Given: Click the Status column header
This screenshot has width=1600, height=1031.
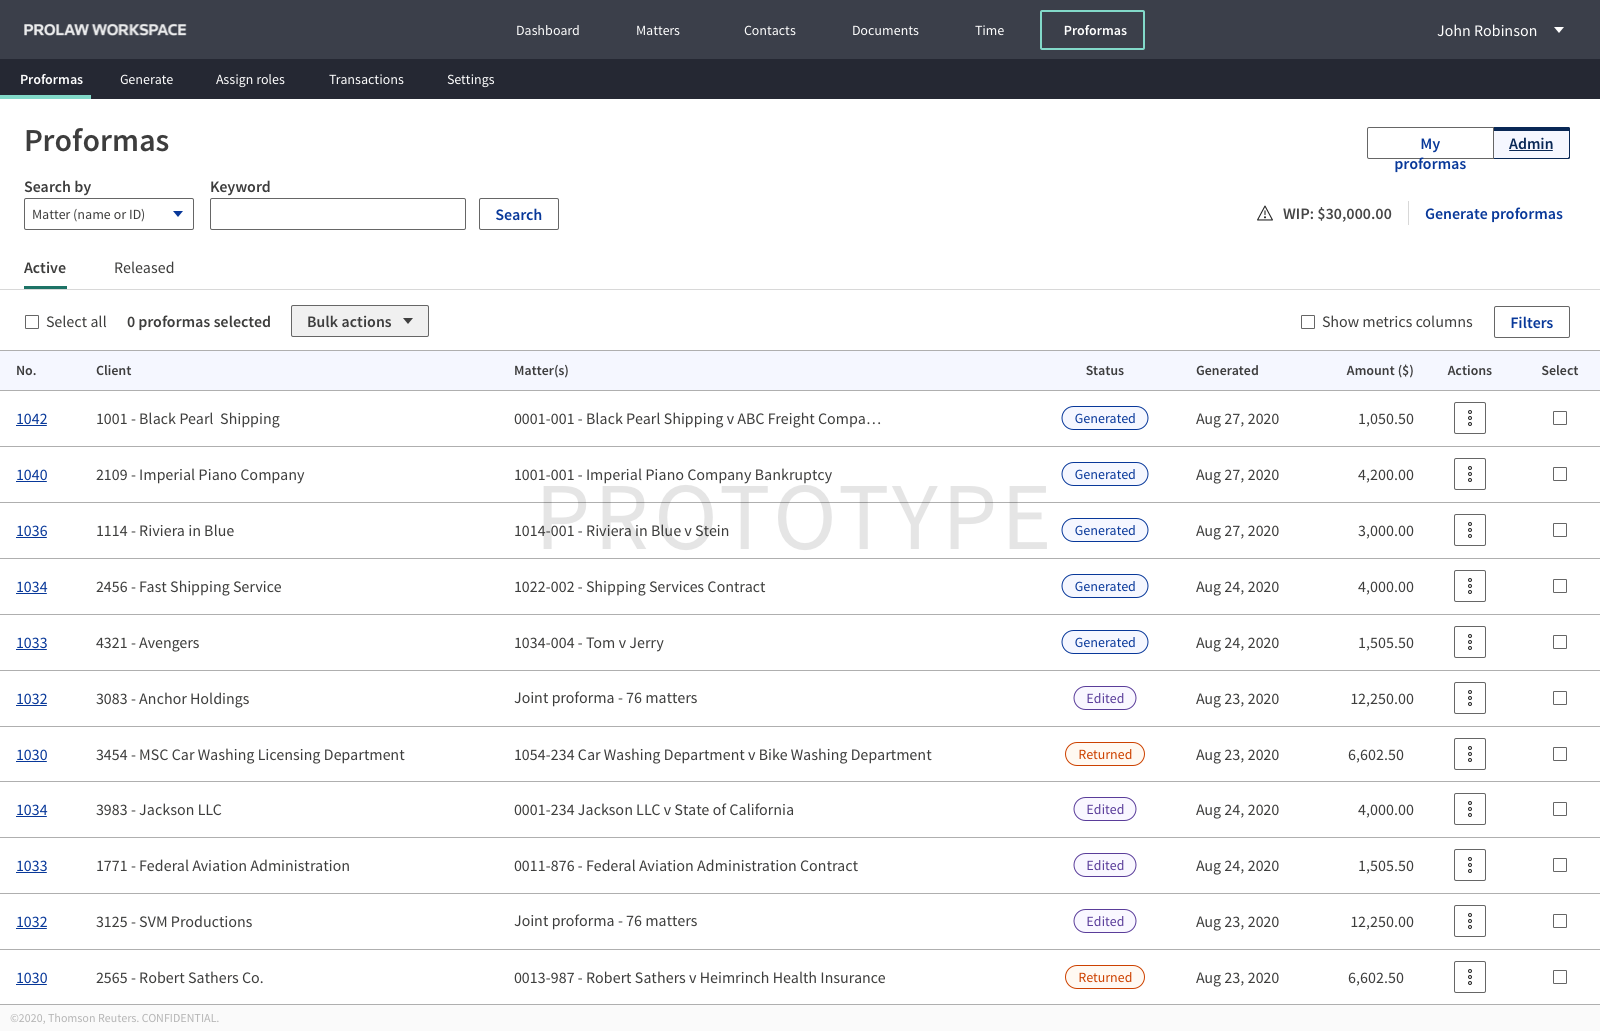Looking at the screenshot, I should 1105,370.
